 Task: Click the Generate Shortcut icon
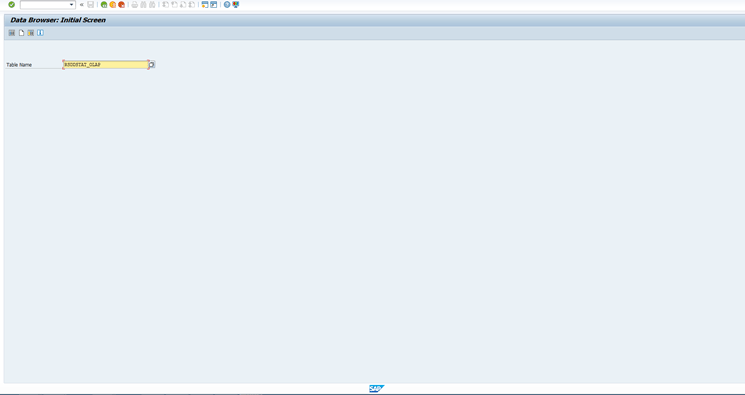click(213, 5)
